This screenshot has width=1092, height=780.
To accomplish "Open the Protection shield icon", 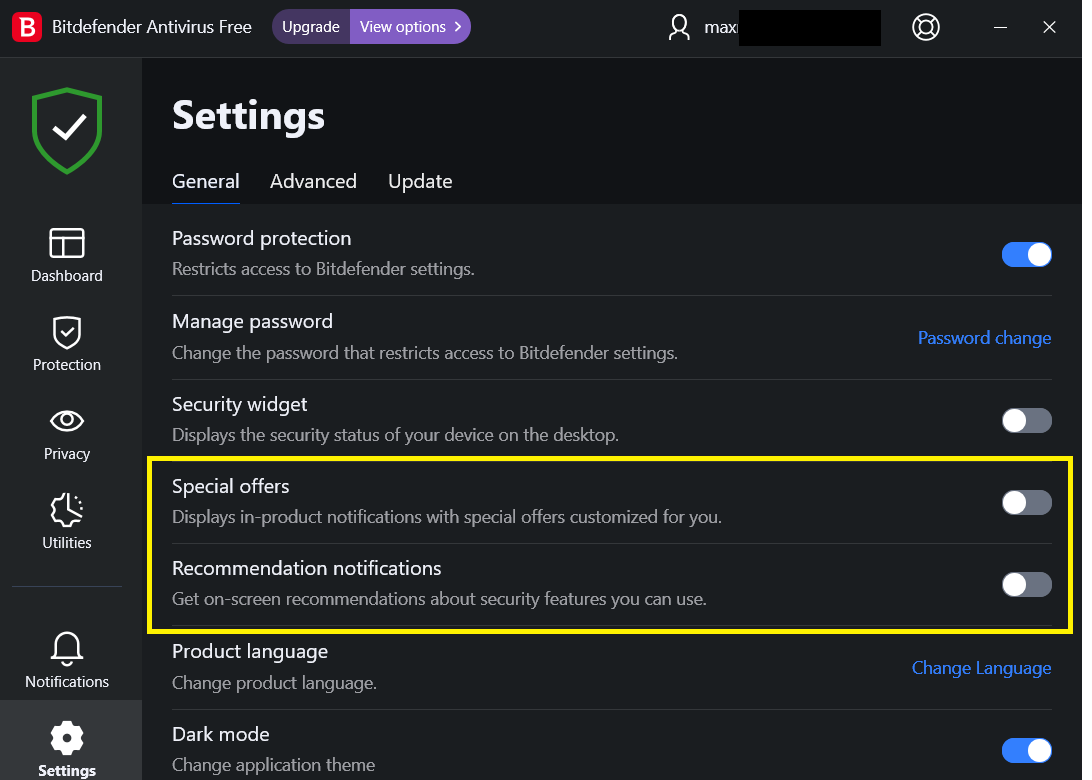I will [x=67, y=332].
